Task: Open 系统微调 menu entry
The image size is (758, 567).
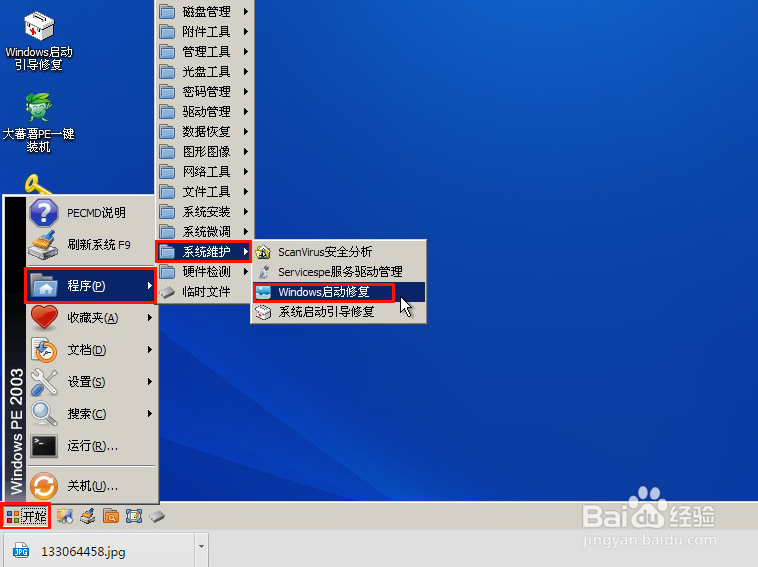Action: tap(205, 232)
